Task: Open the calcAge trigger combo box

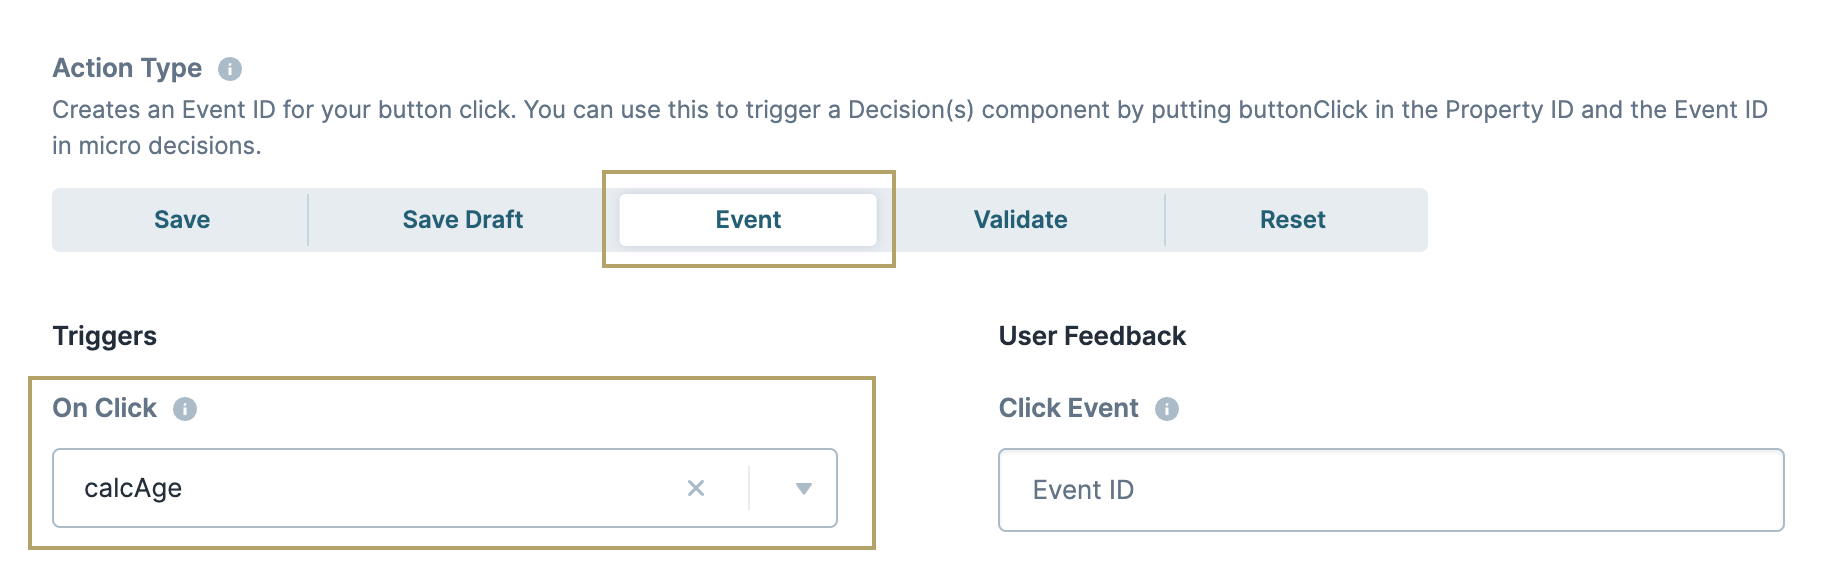Action: 445,488
